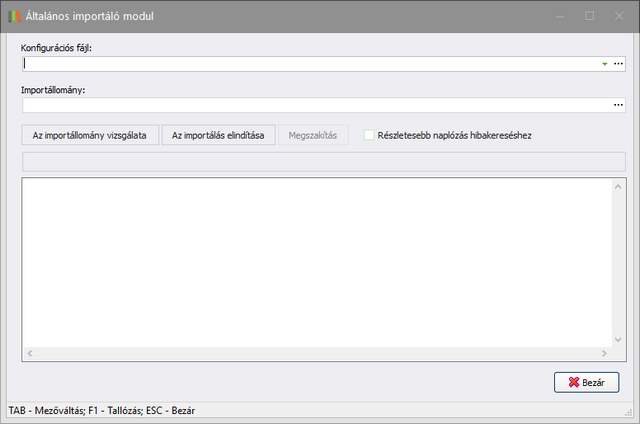Click log area's scroll right arrow
Screen dimensions: 640x424
[604, 354]
